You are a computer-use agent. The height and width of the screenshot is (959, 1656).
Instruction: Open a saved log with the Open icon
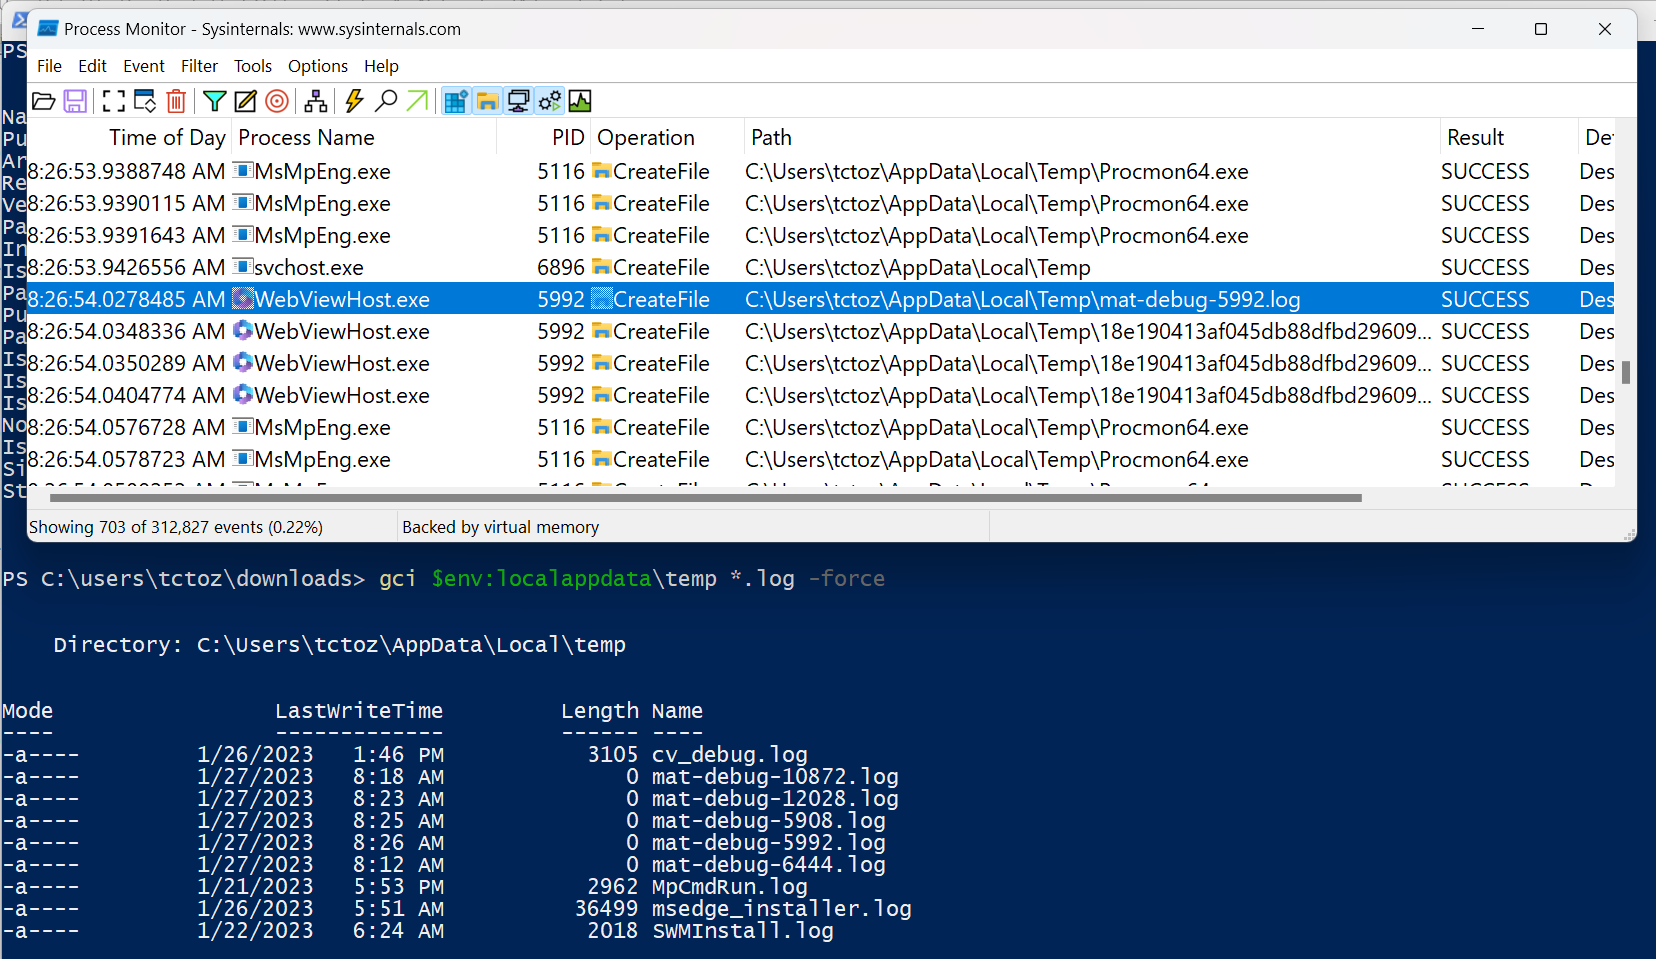43,101
